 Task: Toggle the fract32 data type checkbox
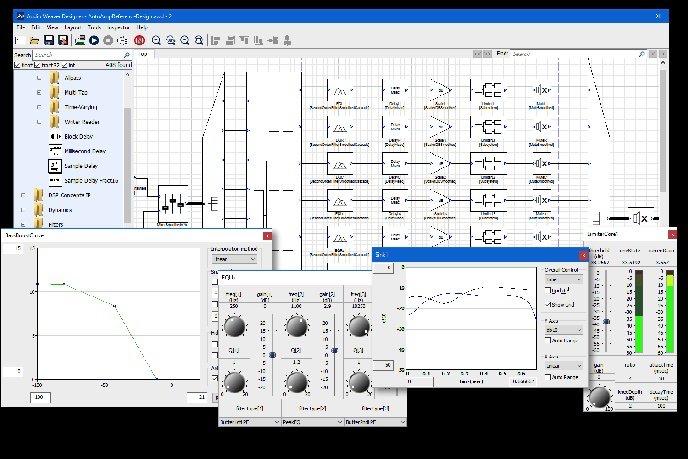[x=37, y=65]
